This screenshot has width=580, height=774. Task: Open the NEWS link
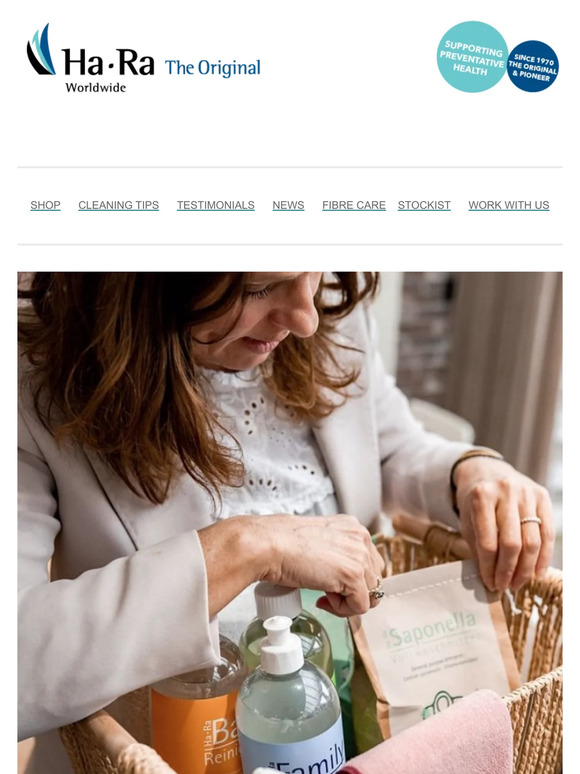(x=288, y=205)
